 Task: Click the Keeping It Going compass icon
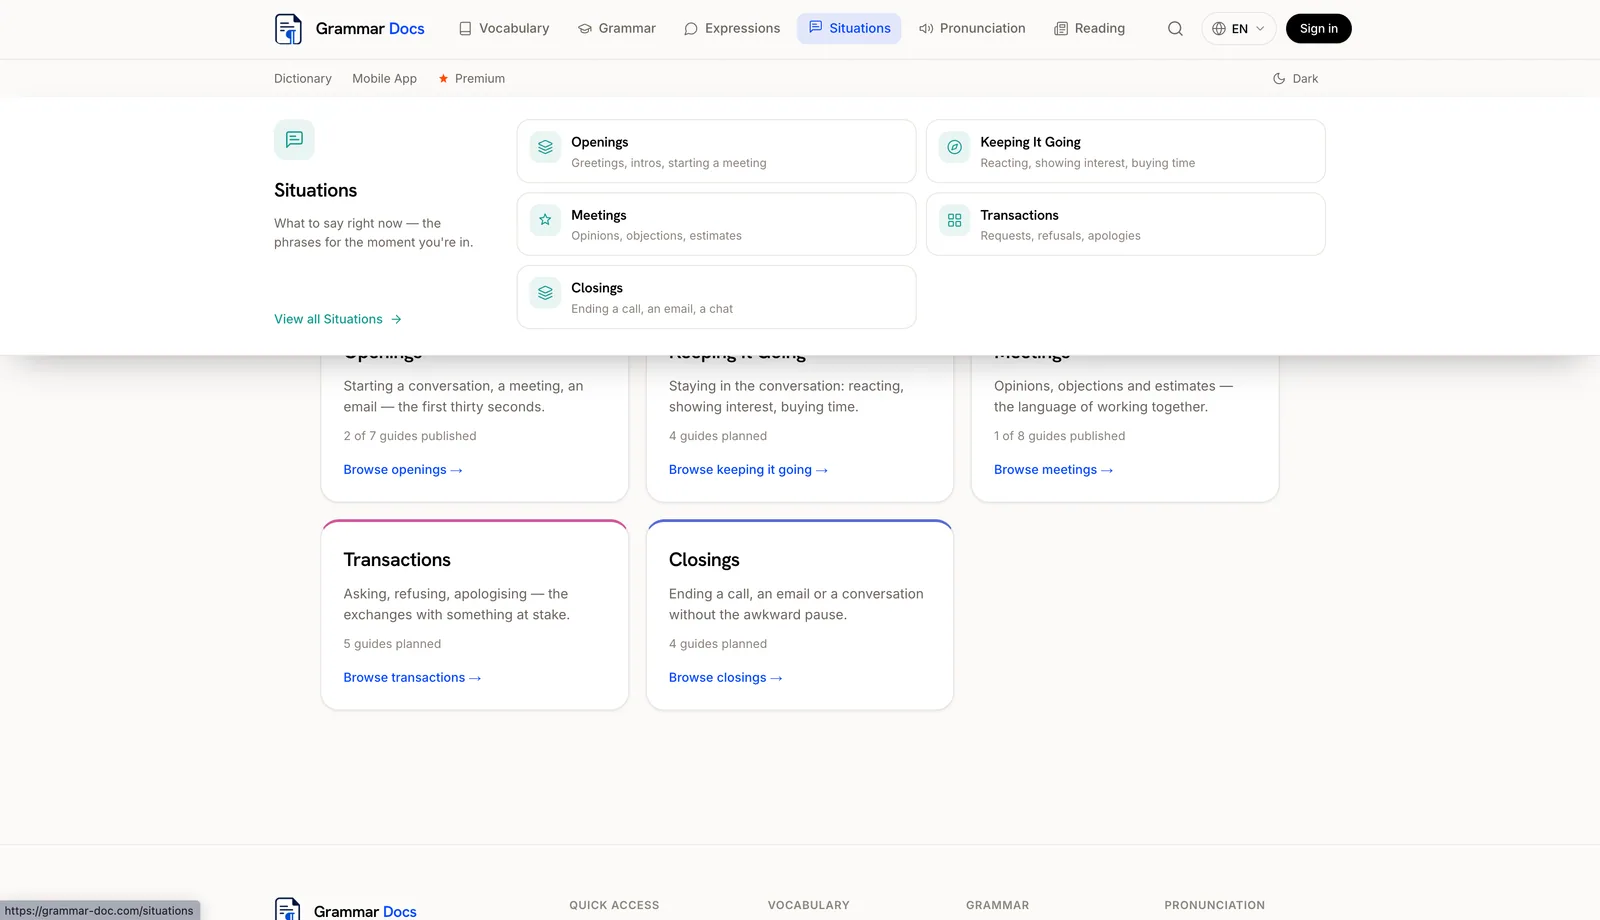[954, 147]
